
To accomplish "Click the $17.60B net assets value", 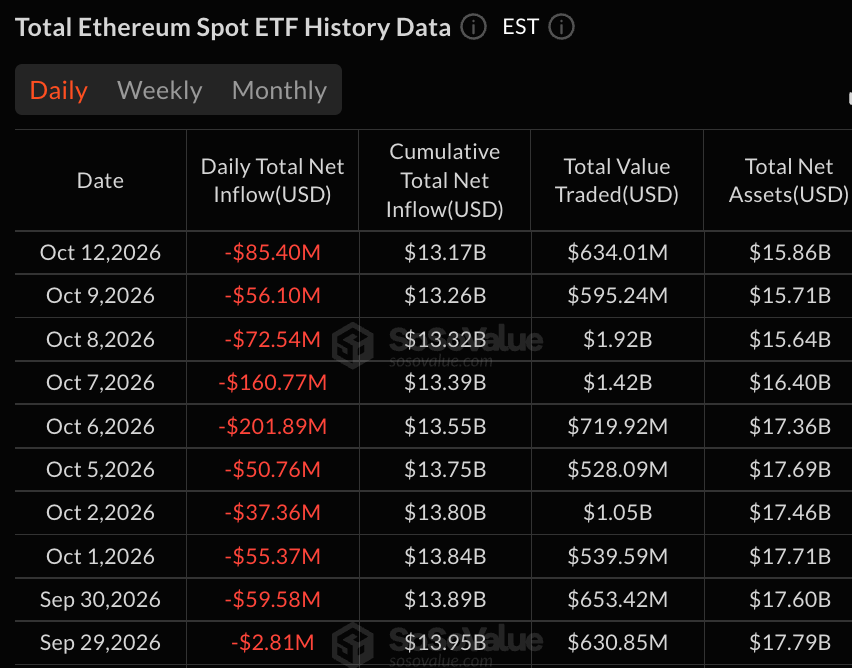I will (790, 600).
